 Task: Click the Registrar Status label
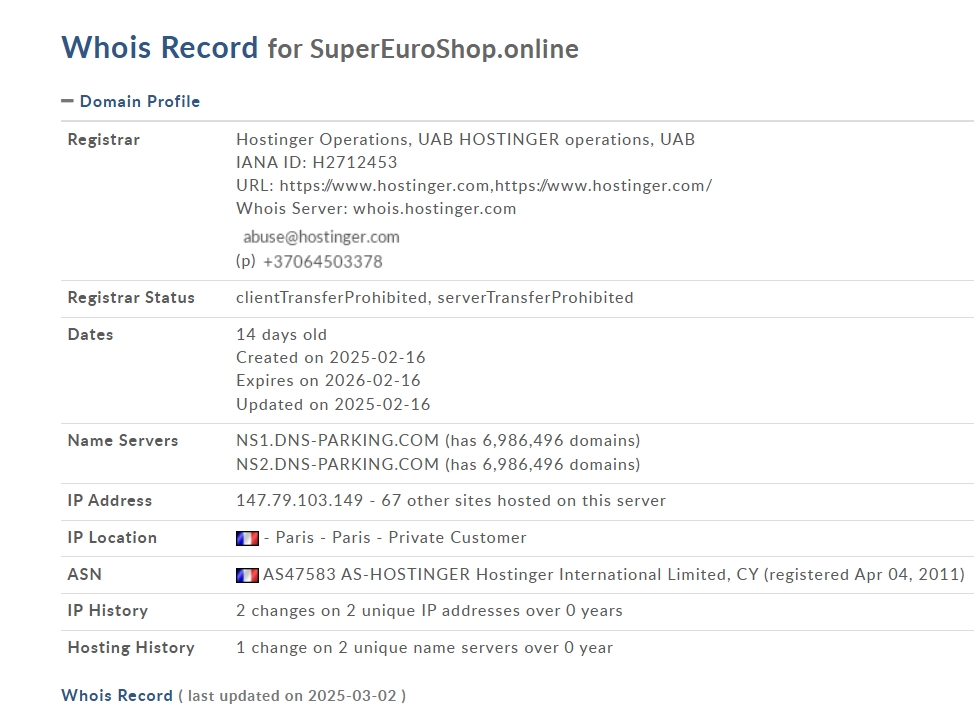pos(131,297)
